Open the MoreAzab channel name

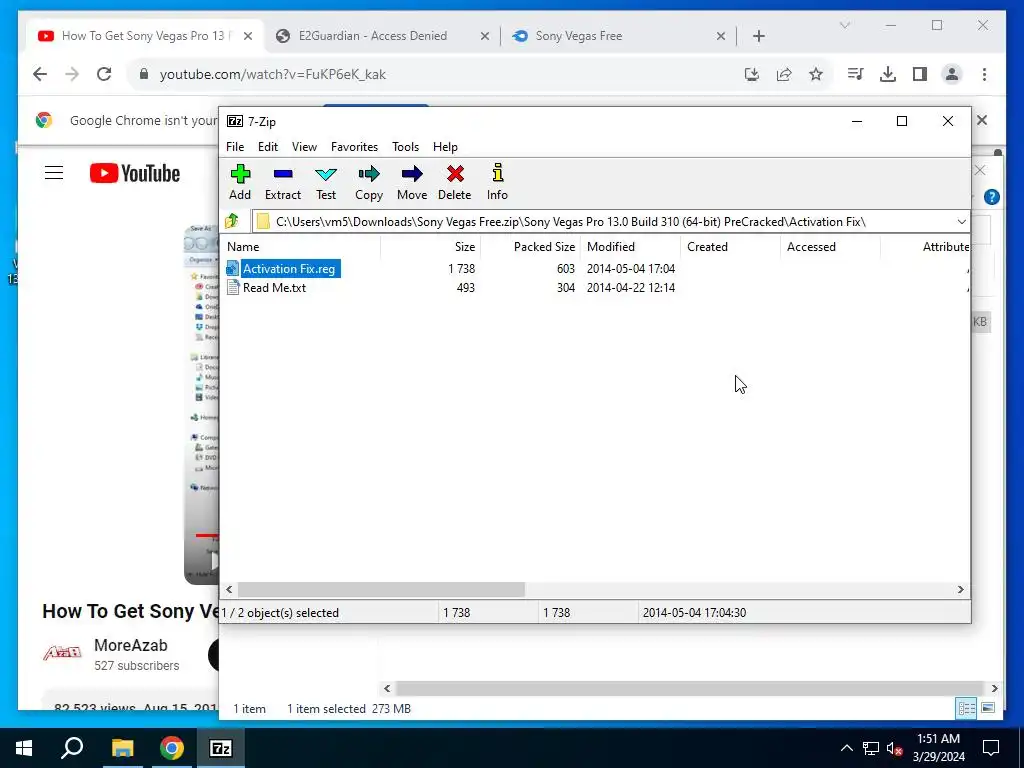click(131, 645)
